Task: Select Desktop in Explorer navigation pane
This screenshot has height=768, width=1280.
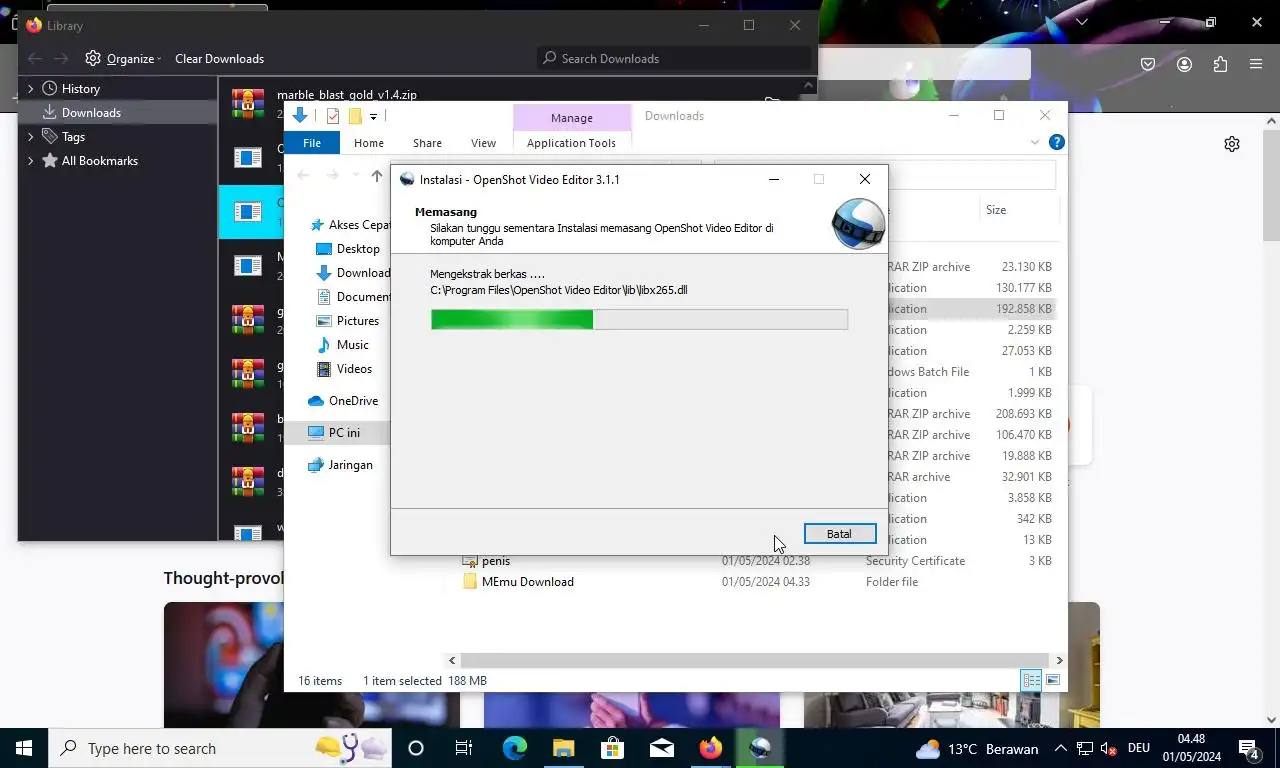Action: point(358,249)
